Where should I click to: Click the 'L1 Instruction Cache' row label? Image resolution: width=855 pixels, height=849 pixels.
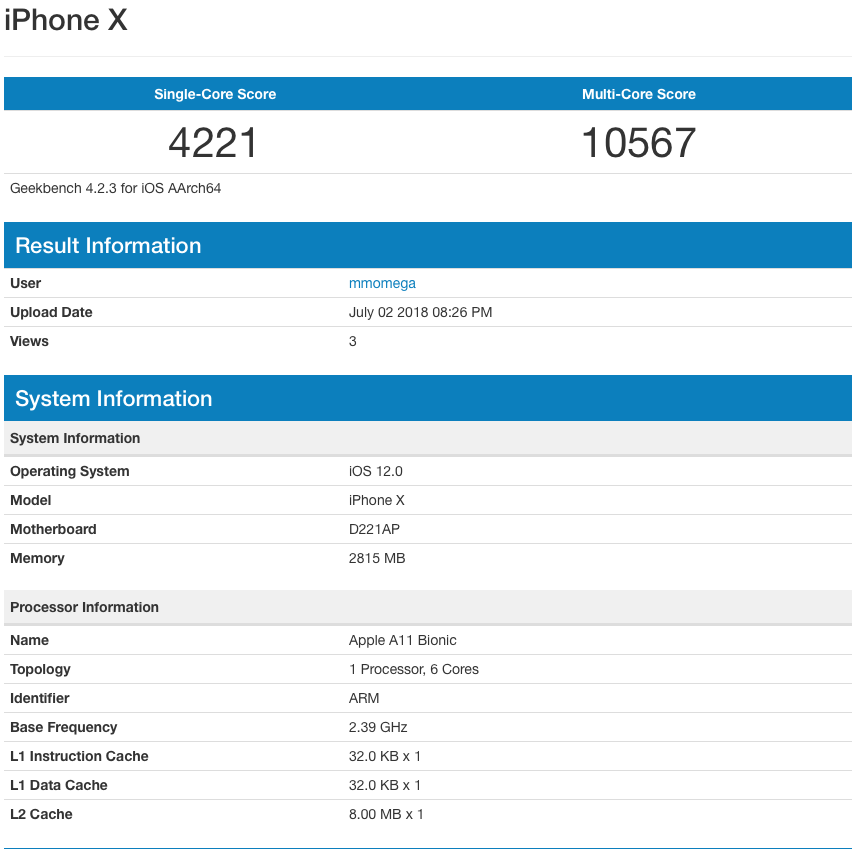79,756
